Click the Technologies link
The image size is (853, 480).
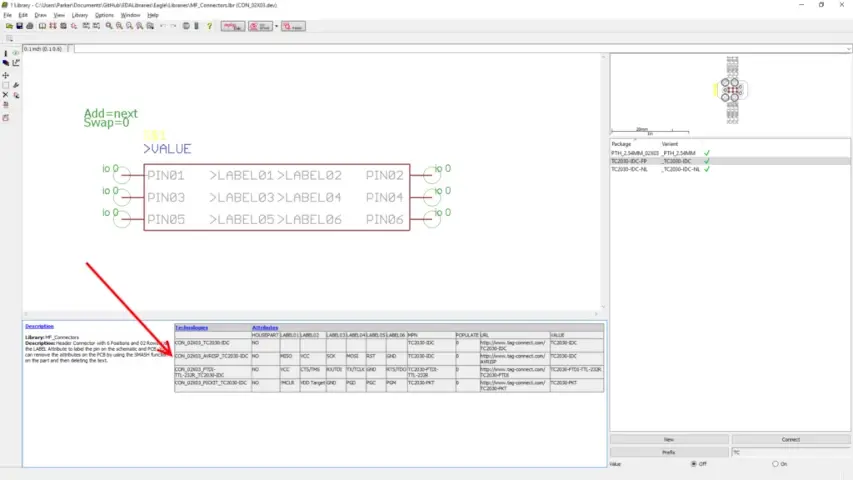(x=192, y=327)
